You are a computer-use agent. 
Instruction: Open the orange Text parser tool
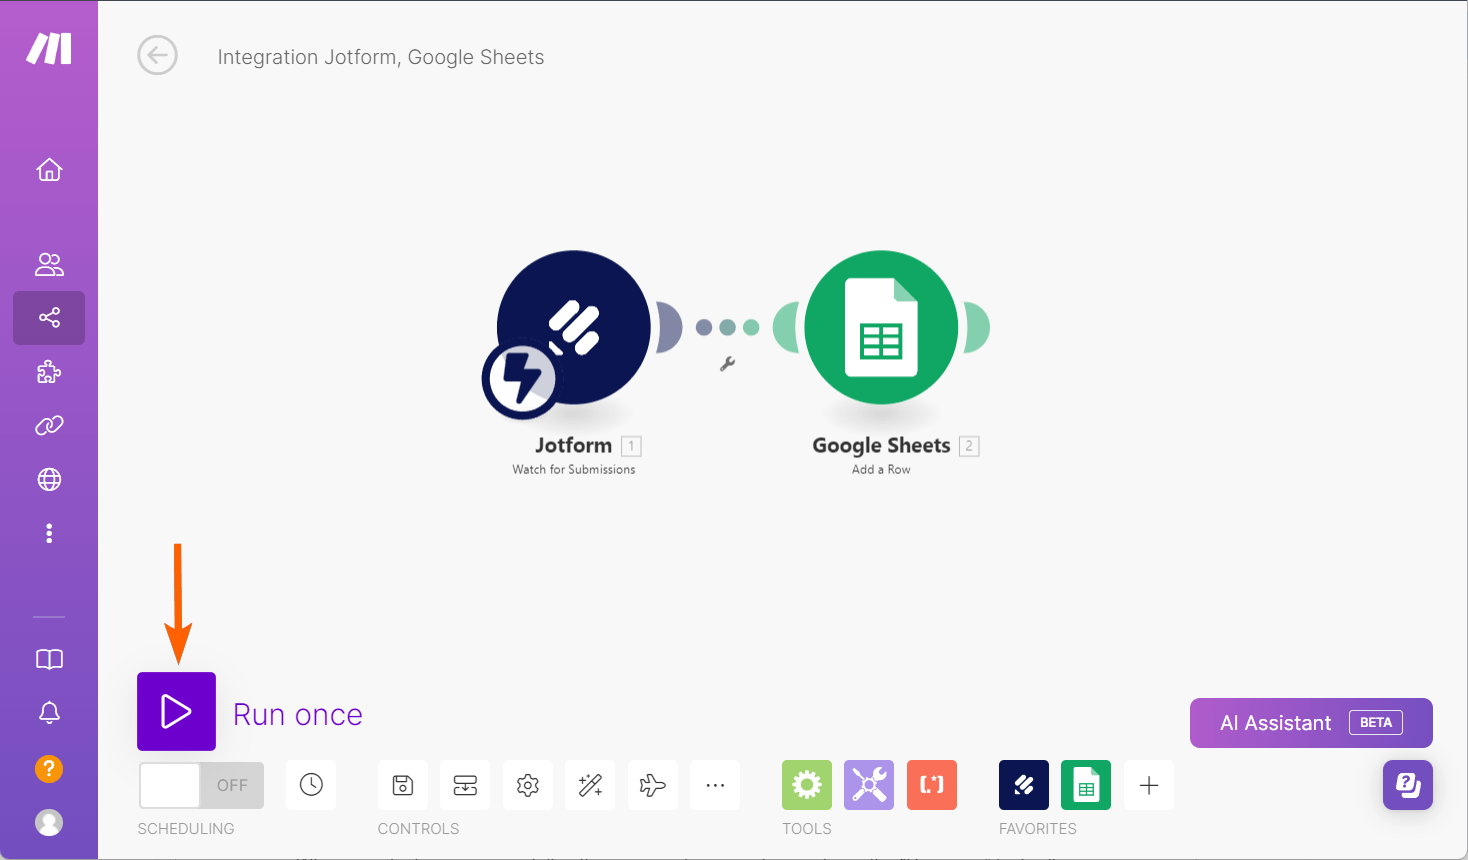pos(932,785)
